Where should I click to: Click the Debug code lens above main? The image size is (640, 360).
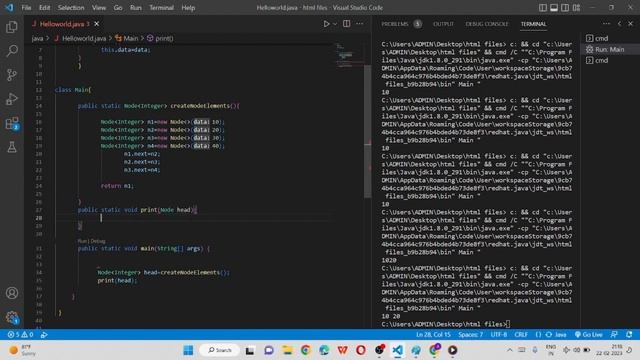(98, 241)
